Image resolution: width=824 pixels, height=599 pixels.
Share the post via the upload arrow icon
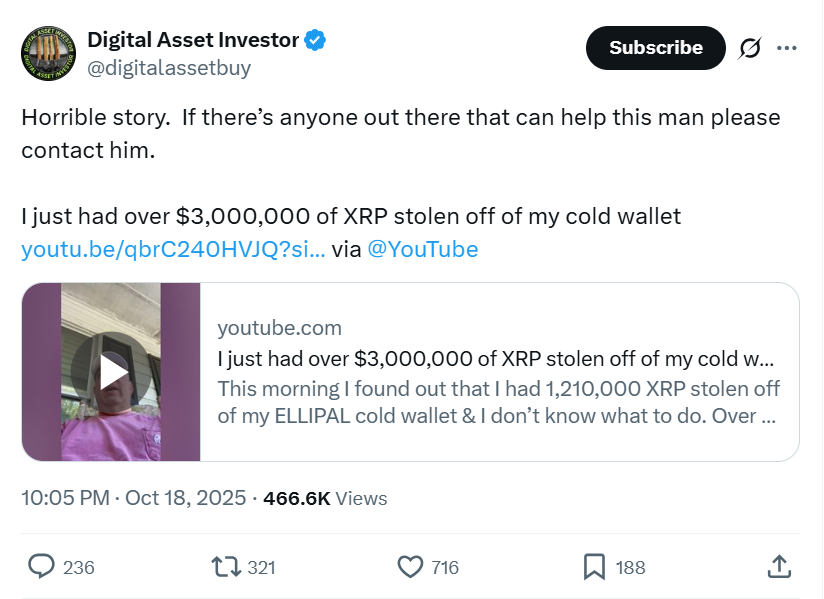[780, 567]
